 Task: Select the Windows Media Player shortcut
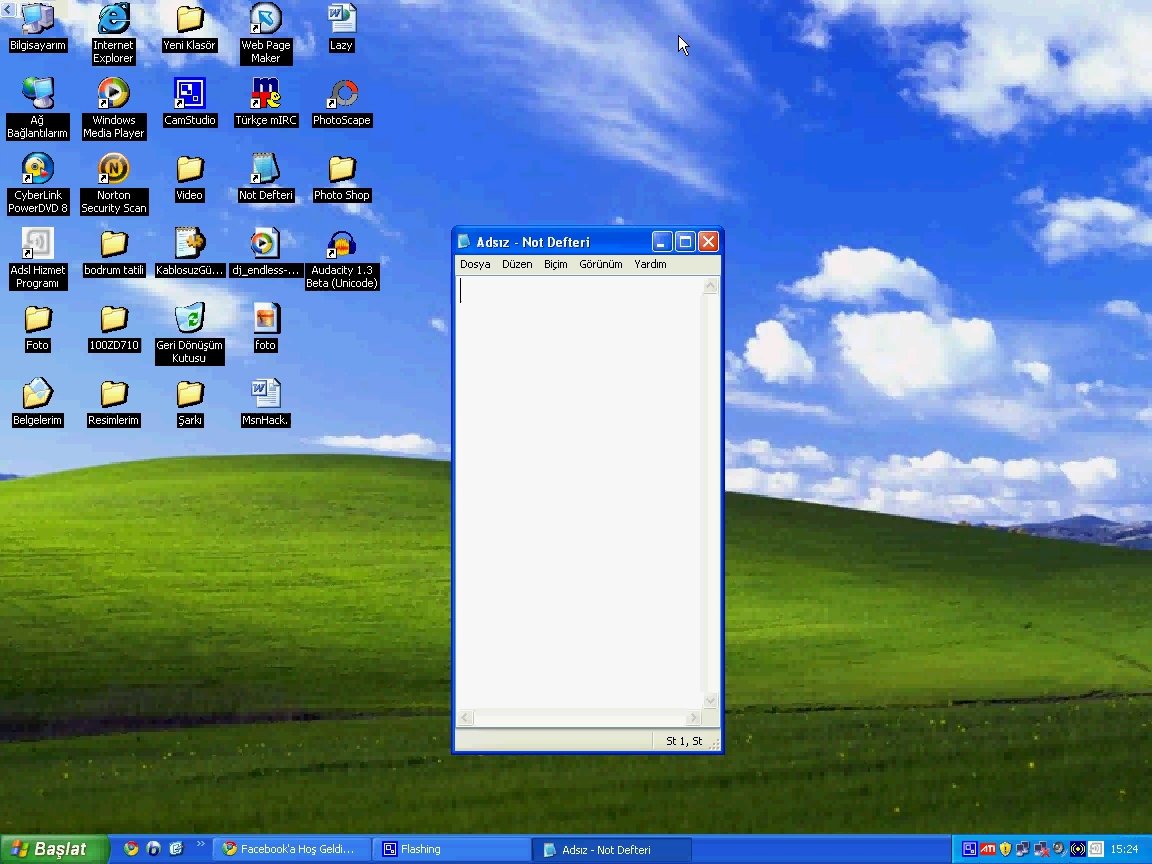113,108
